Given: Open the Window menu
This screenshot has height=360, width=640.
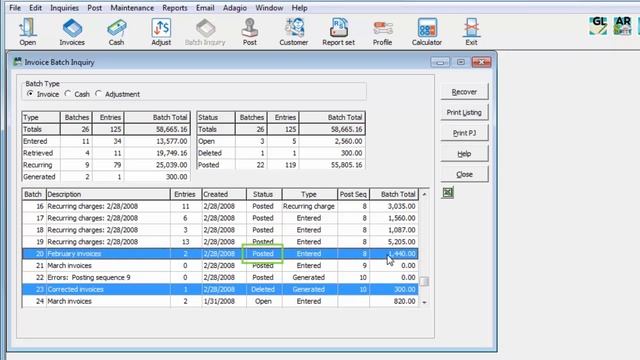Looking at the screenshot, I should [269, 8].
